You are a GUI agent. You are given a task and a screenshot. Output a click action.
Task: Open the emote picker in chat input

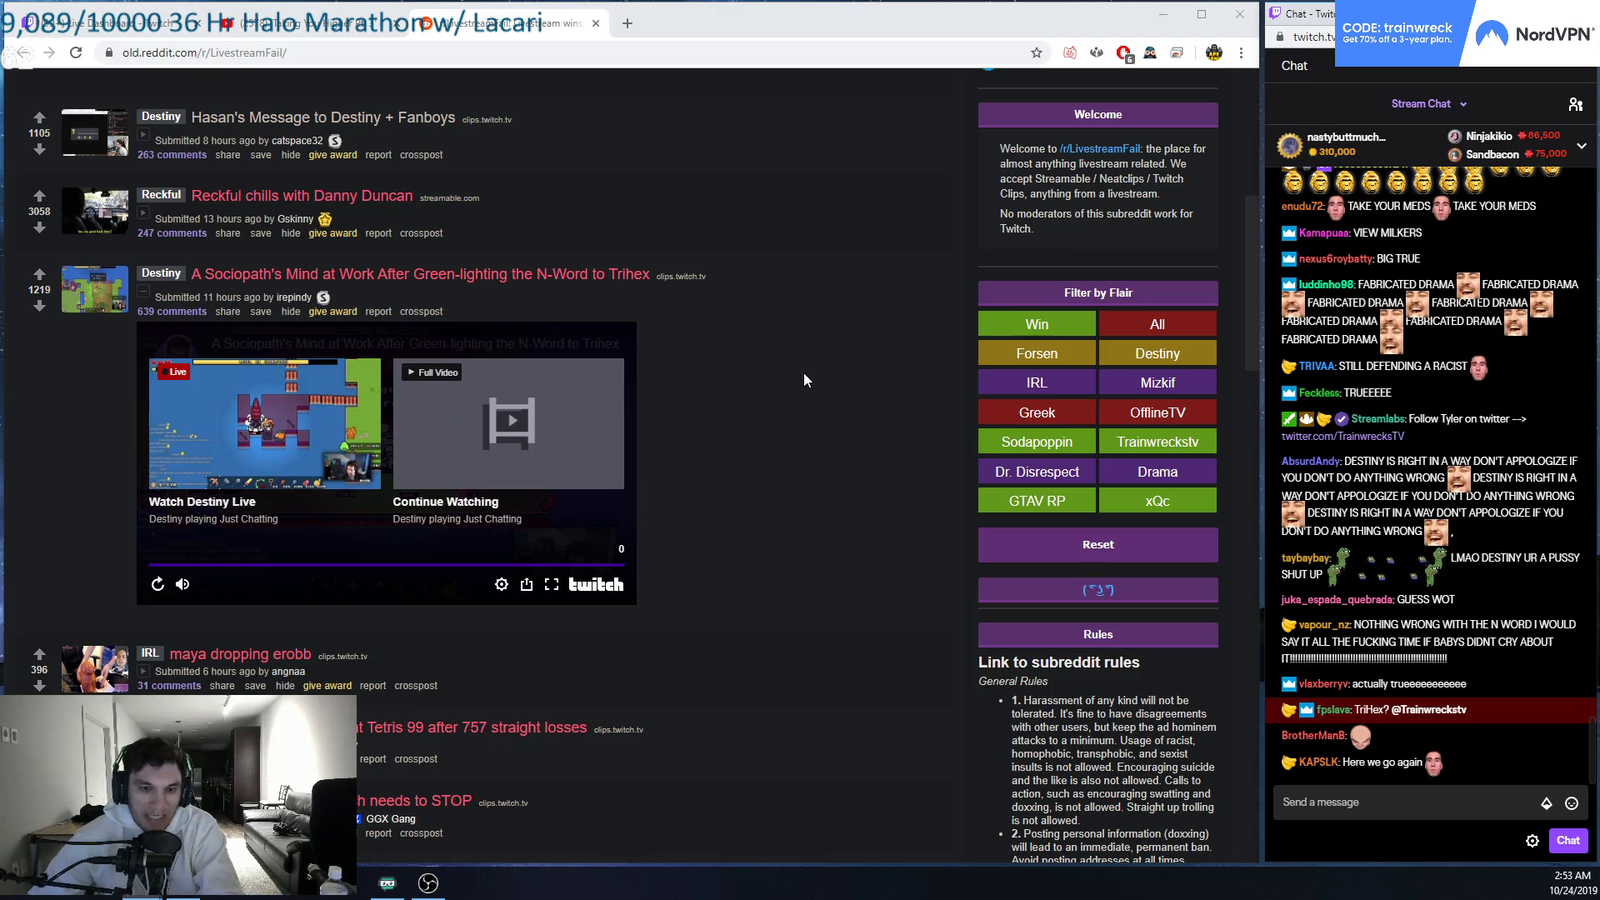tap(1571, 803)
